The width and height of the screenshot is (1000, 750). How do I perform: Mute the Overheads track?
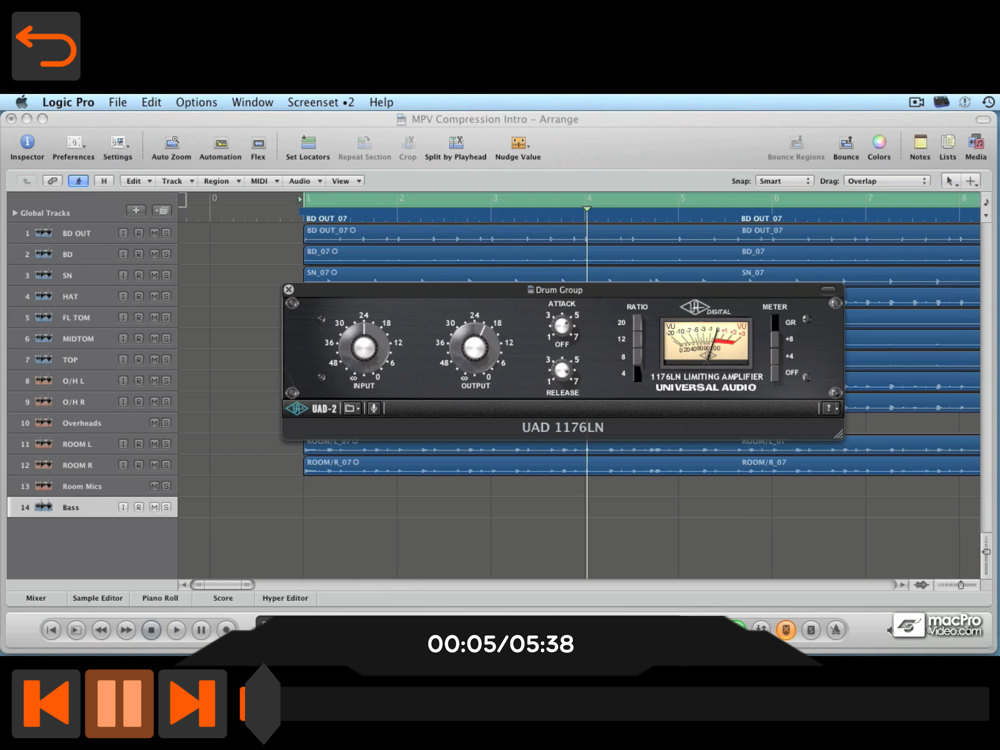(154, 423)
